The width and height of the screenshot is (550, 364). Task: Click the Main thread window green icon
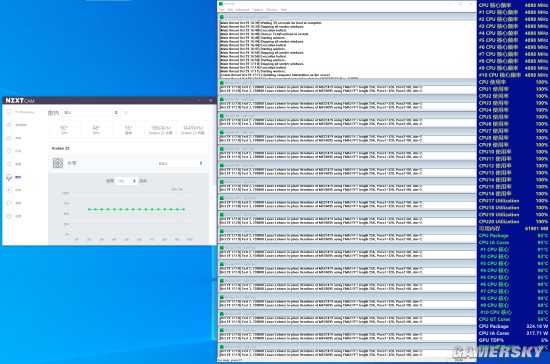point(222,16)
